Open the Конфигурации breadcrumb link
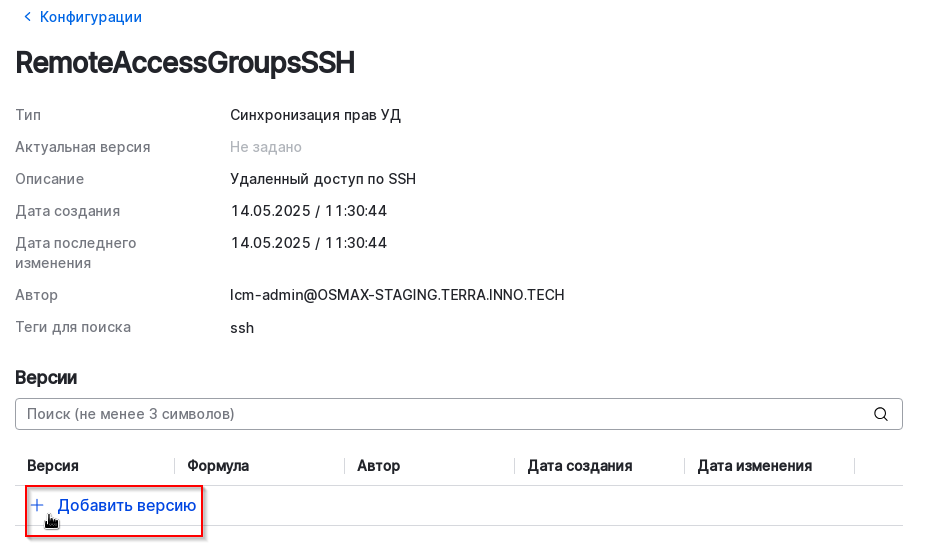This screenshot has height=551, width=926. point(90,17)
